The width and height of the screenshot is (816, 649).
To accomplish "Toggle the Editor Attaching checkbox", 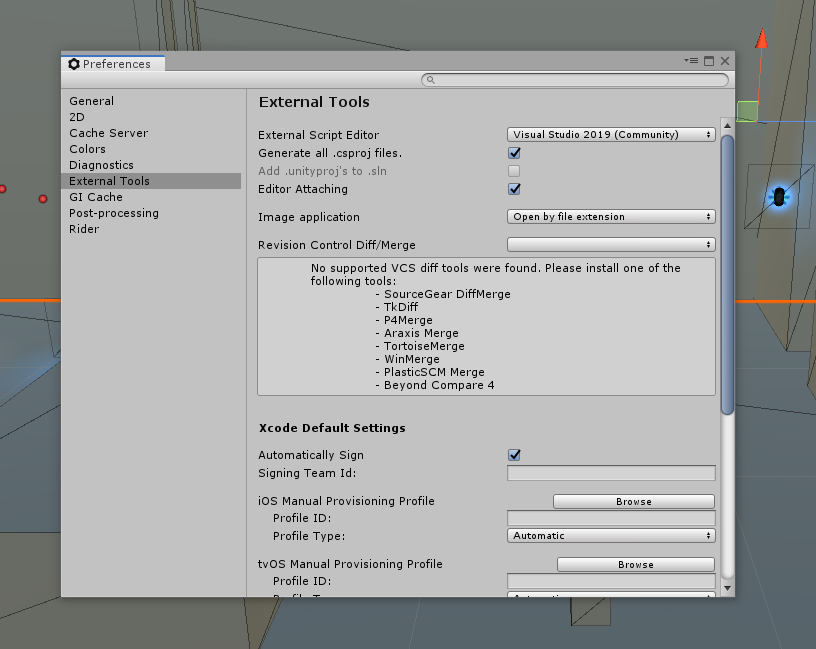I will tap(514, 189).
